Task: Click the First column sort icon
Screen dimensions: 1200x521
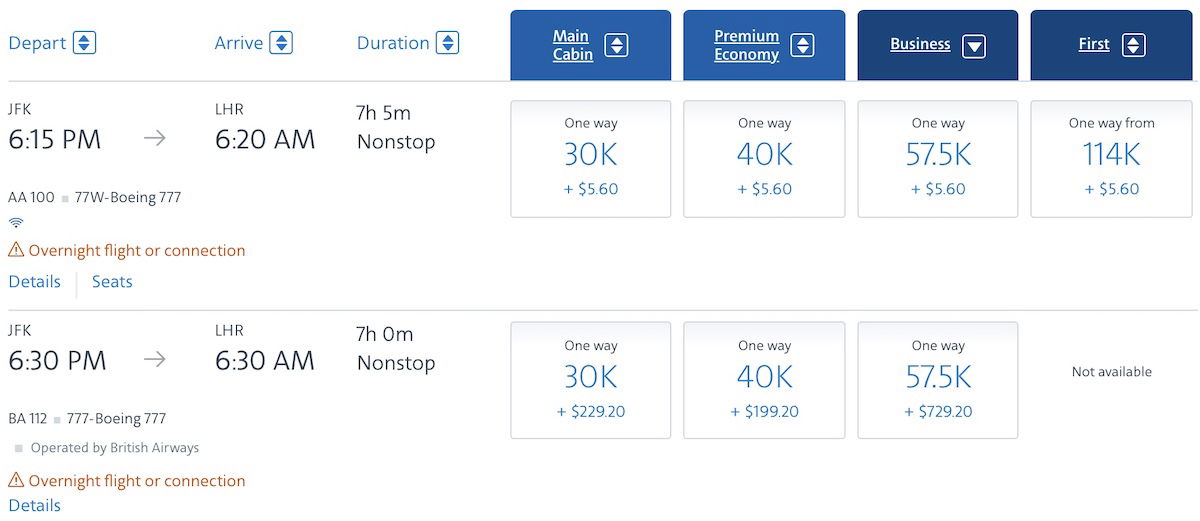Action: [1133, 45]
